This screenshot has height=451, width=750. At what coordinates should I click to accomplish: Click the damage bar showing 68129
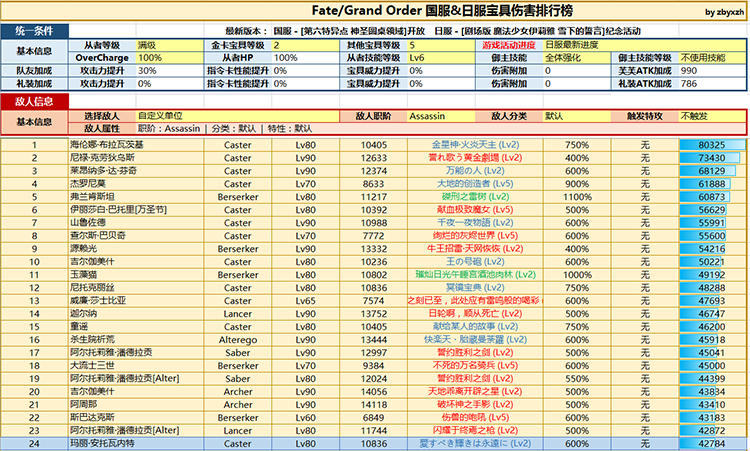coord(707,171)
